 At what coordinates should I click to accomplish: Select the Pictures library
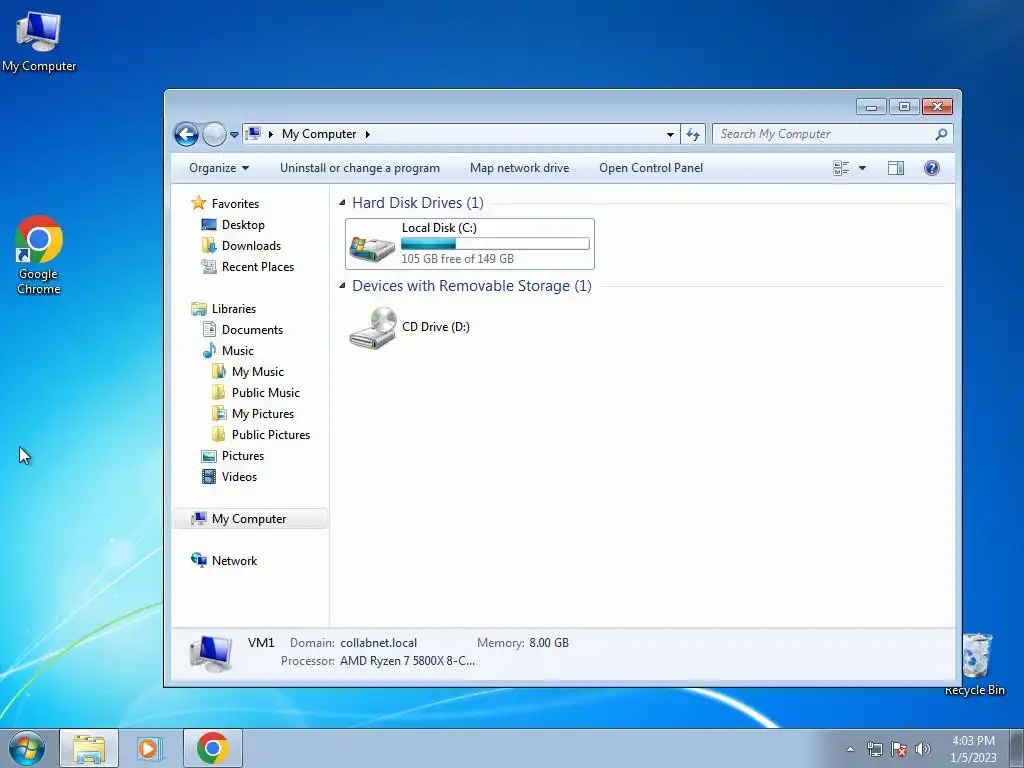click(x=232, y=456)
